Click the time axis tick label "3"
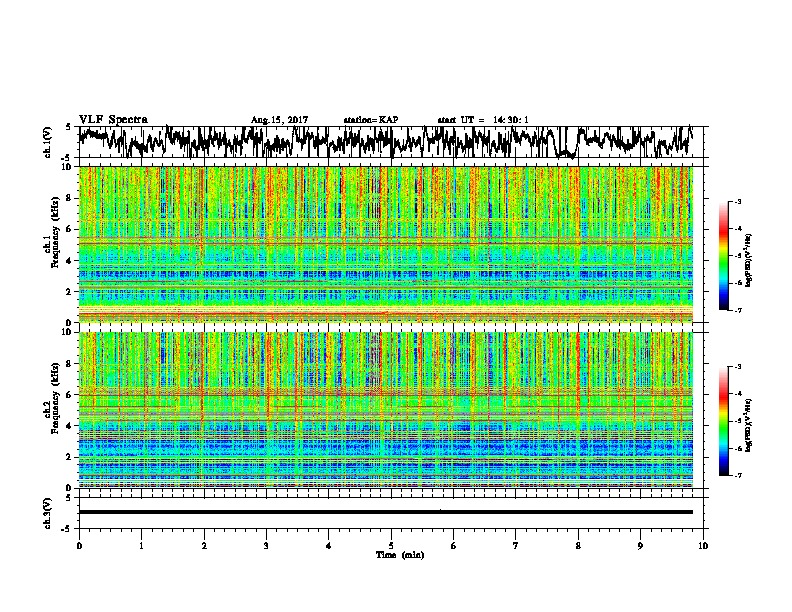 [x=266, y=546]
